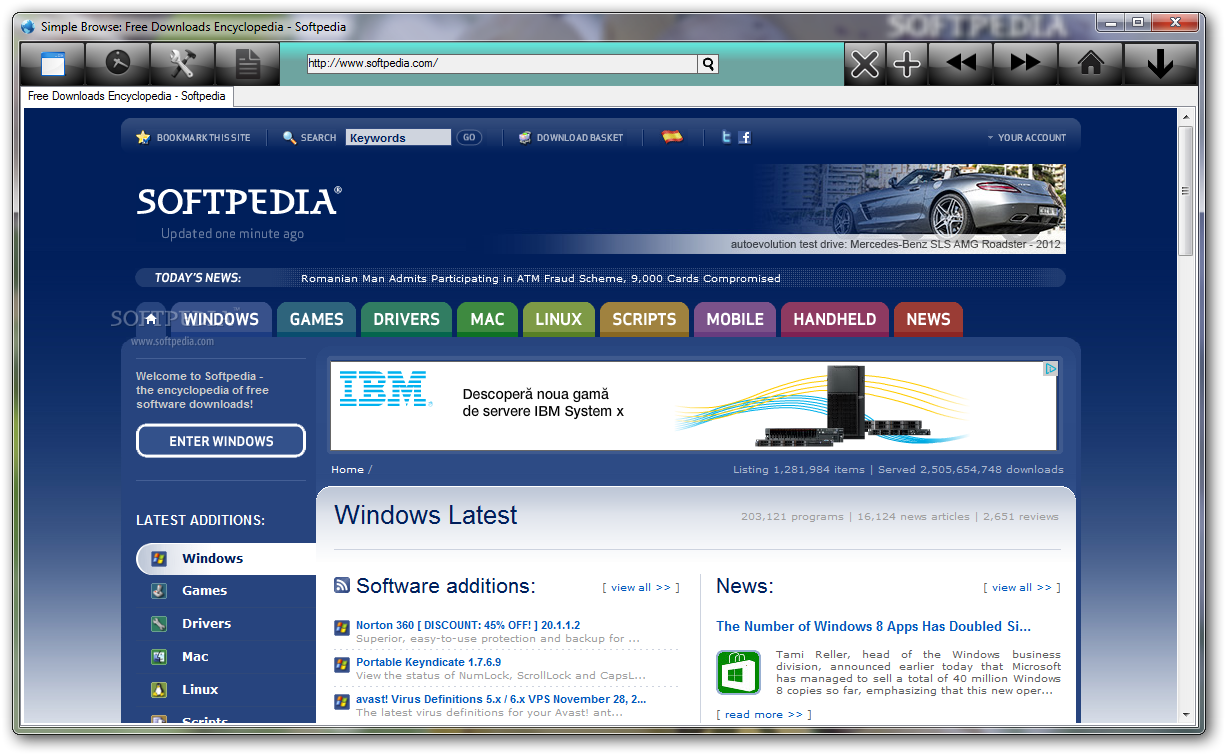
Task: Open the Mobile navigation tab
Action: 735,319
